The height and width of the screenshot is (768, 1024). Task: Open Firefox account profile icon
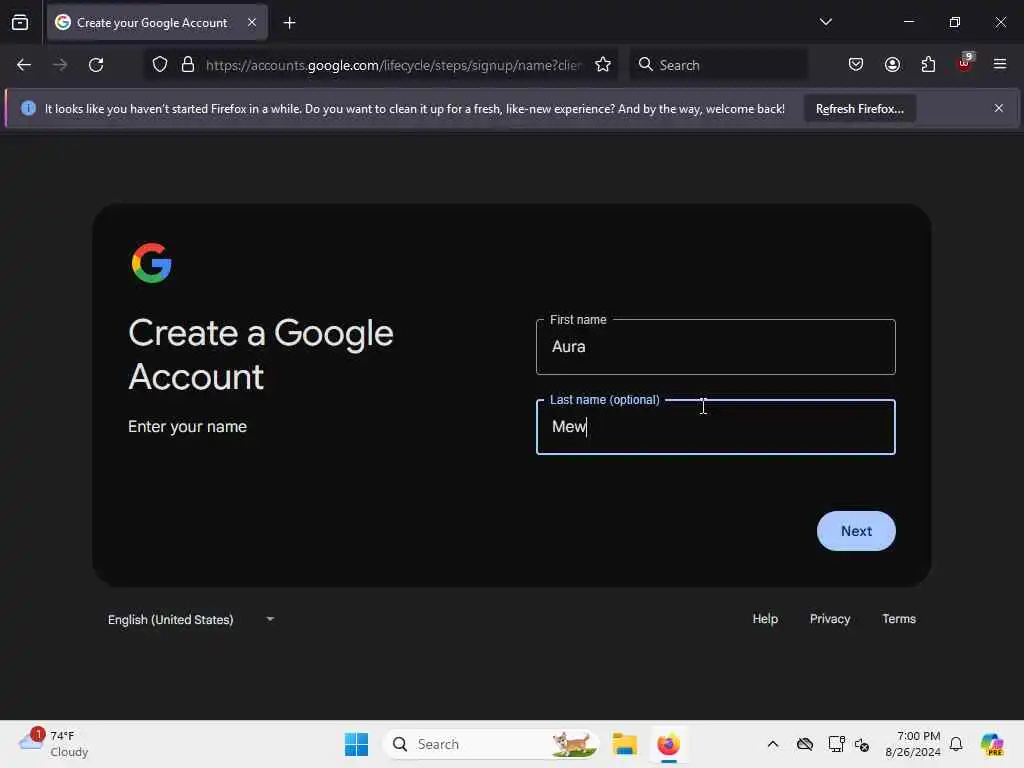[892, 65]
